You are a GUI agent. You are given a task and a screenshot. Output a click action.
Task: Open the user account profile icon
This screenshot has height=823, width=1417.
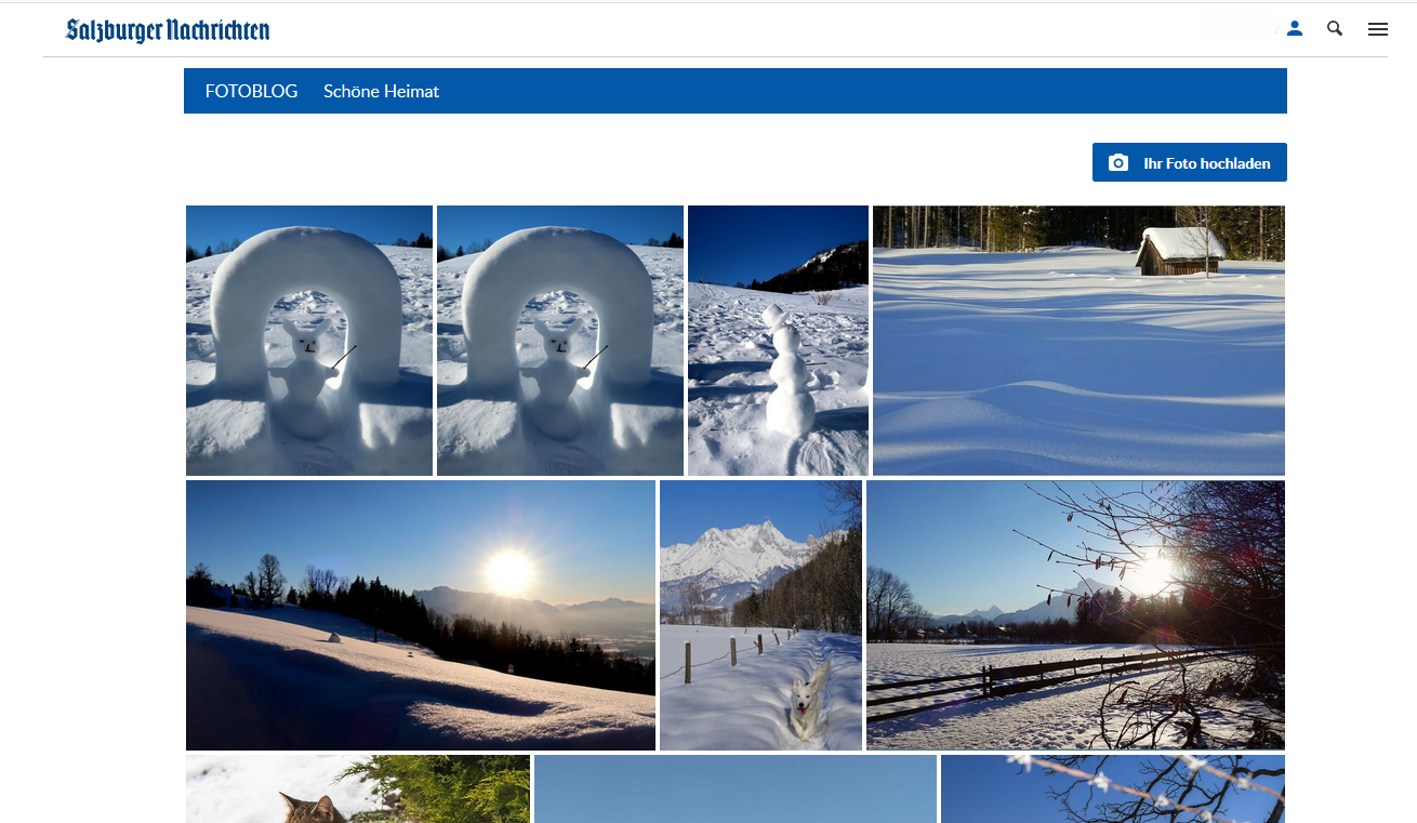click(x=1294, y=29)
